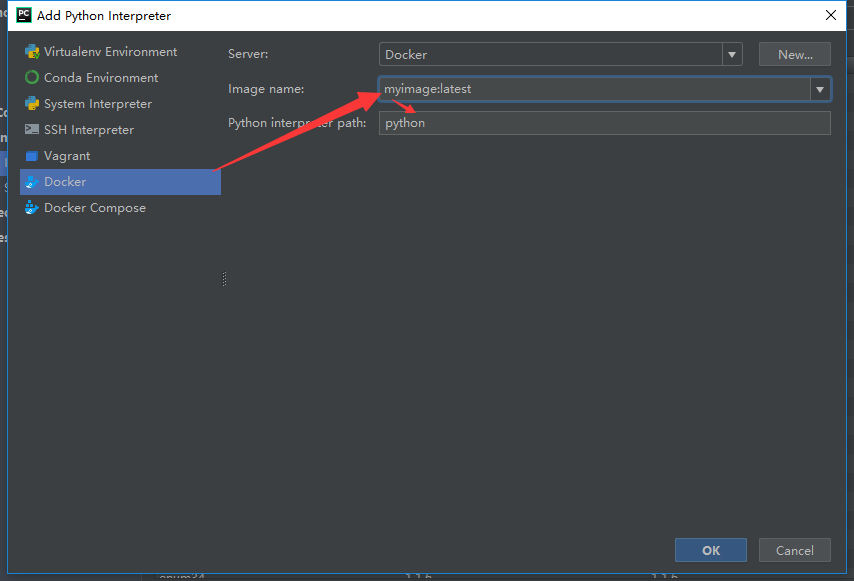Click the 'Server:' label

tap(248, 54)
